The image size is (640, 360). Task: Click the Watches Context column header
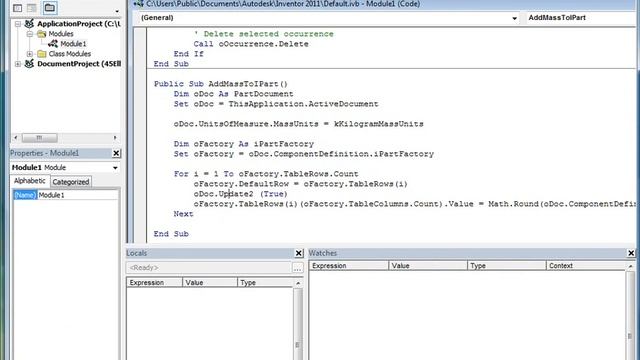586,266
